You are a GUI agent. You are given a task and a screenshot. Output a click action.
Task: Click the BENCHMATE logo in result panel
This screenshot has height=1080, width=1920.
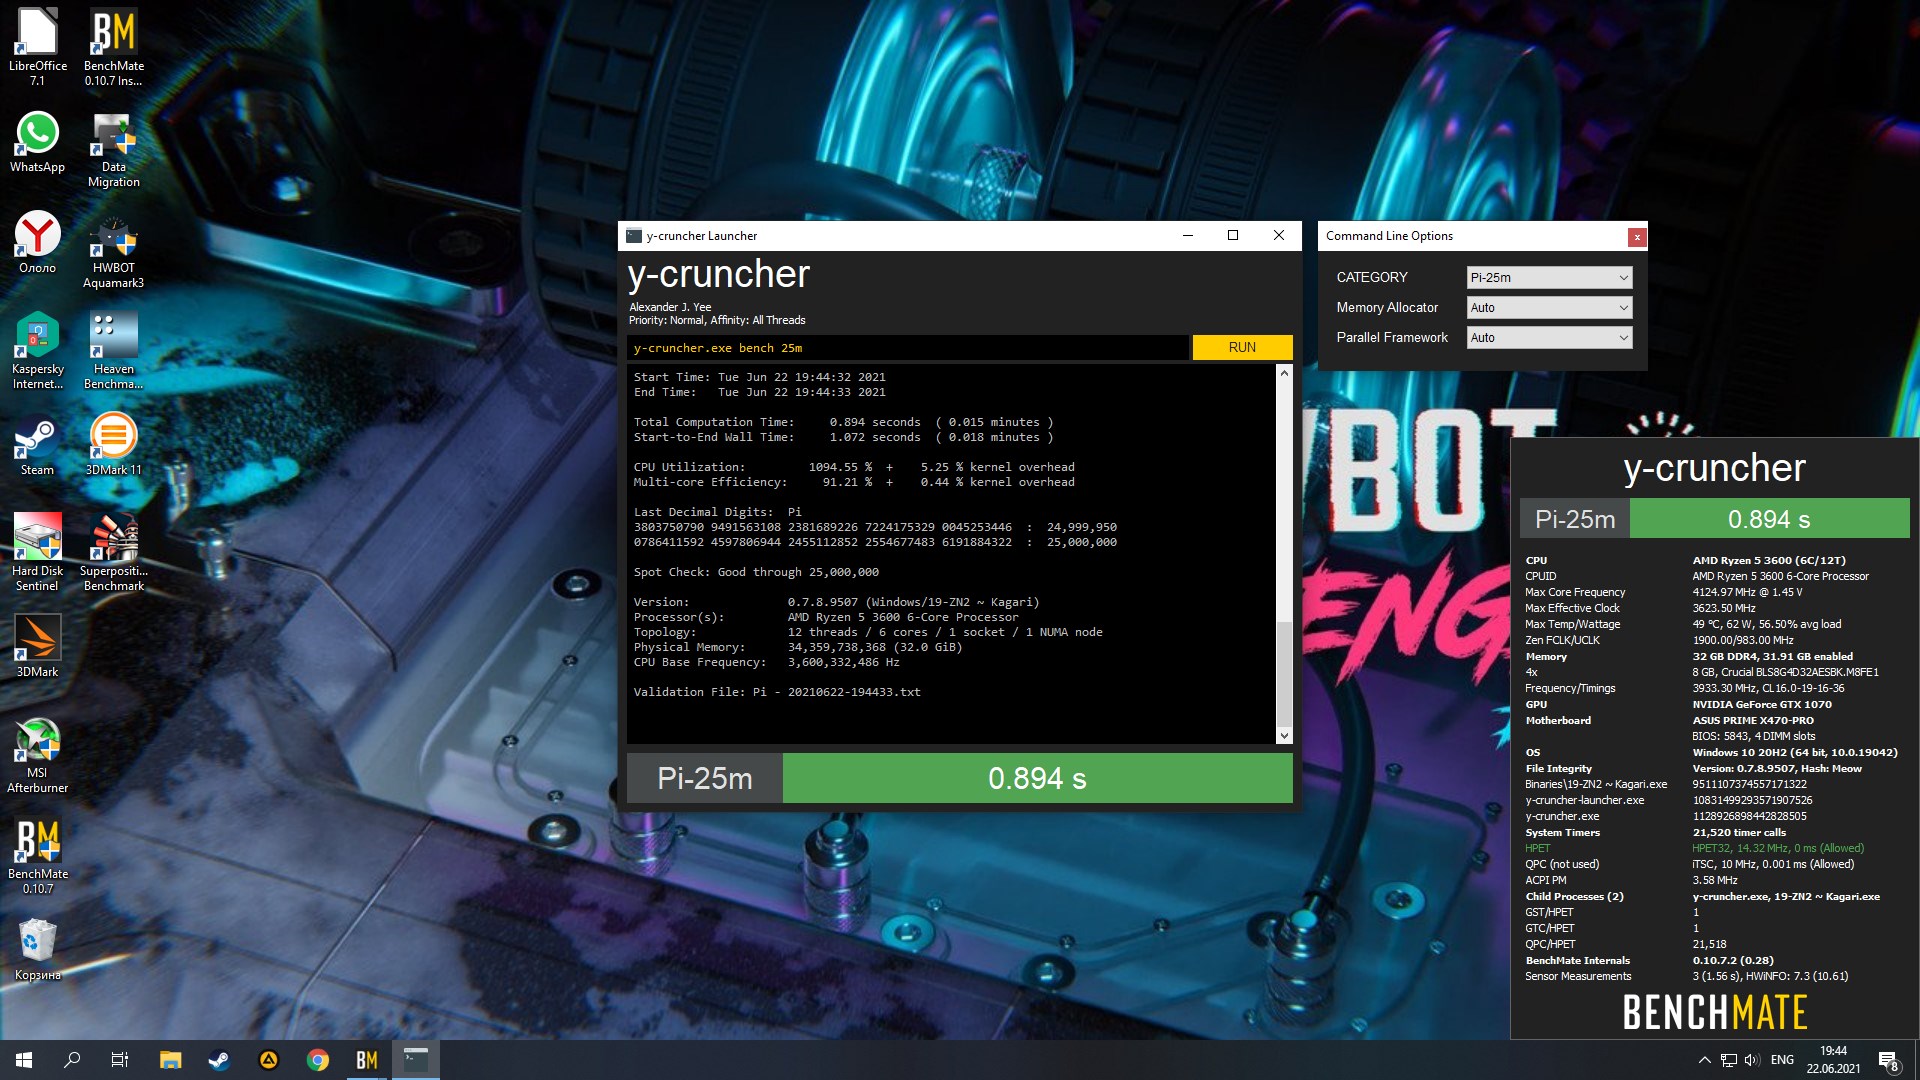click(1714, 1012)
